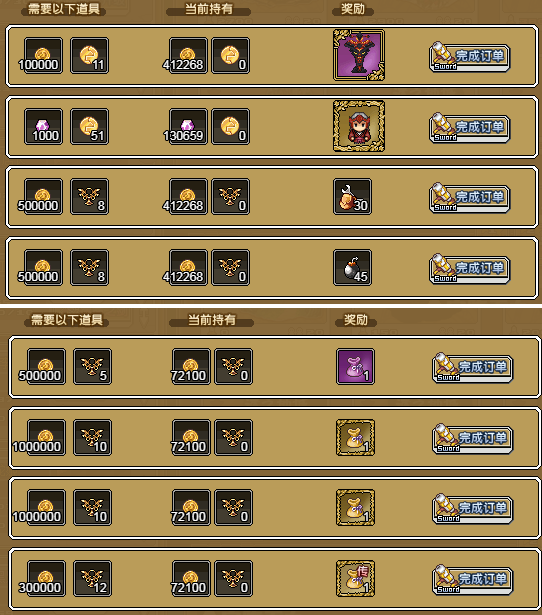The height and width of the screenshot is (615, 542).
Task: Click the currently held 130659 gems icon
Action: [188, 126]
